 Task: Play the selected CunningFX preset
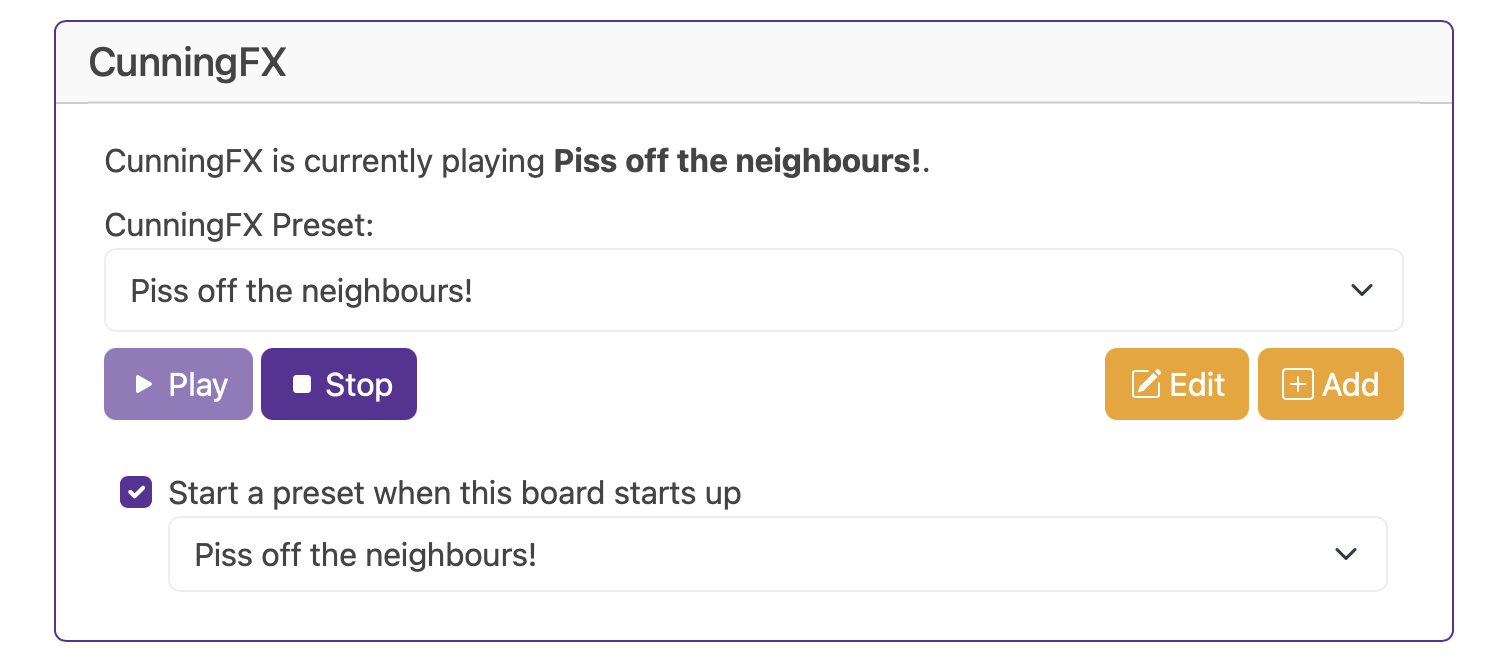click(x=179, y=384)
